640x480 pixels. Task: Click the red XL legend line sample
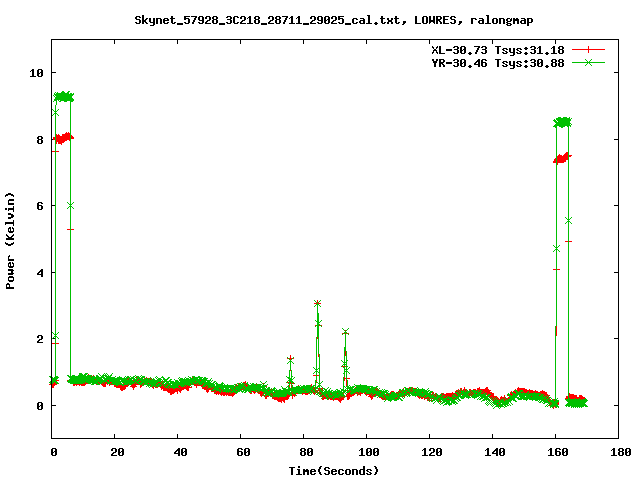588,50
